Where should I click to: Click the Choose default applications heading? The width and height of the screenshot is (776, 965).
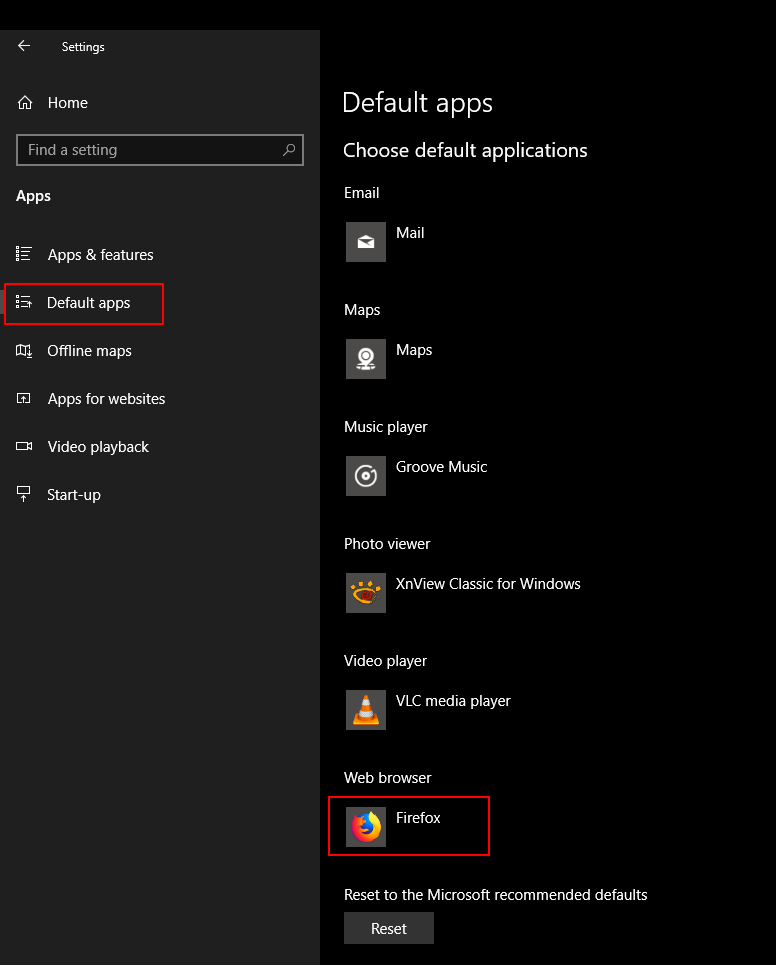tap(465, 150)
